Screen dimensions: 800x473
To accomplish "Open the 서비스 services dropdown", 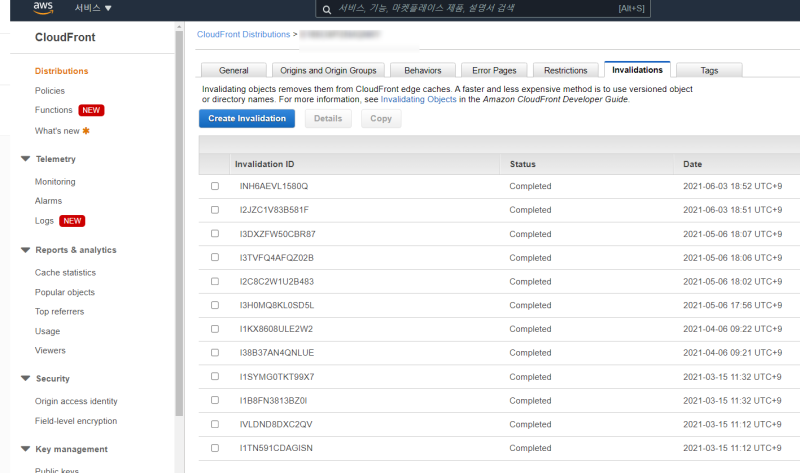I will (x=93, y=8).
